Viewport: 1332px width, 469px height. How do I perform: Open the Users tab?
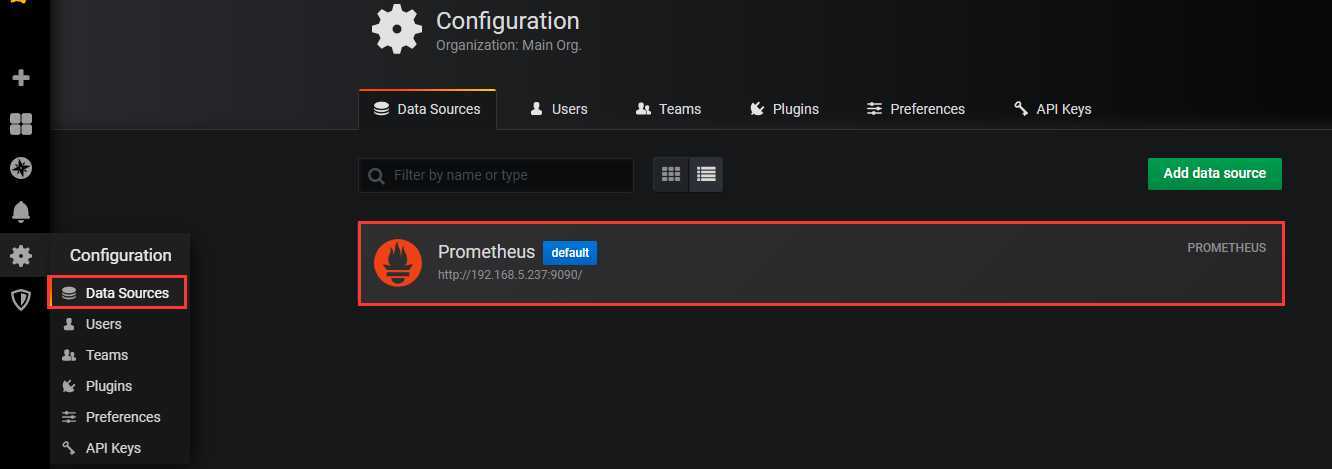[558, 109]
